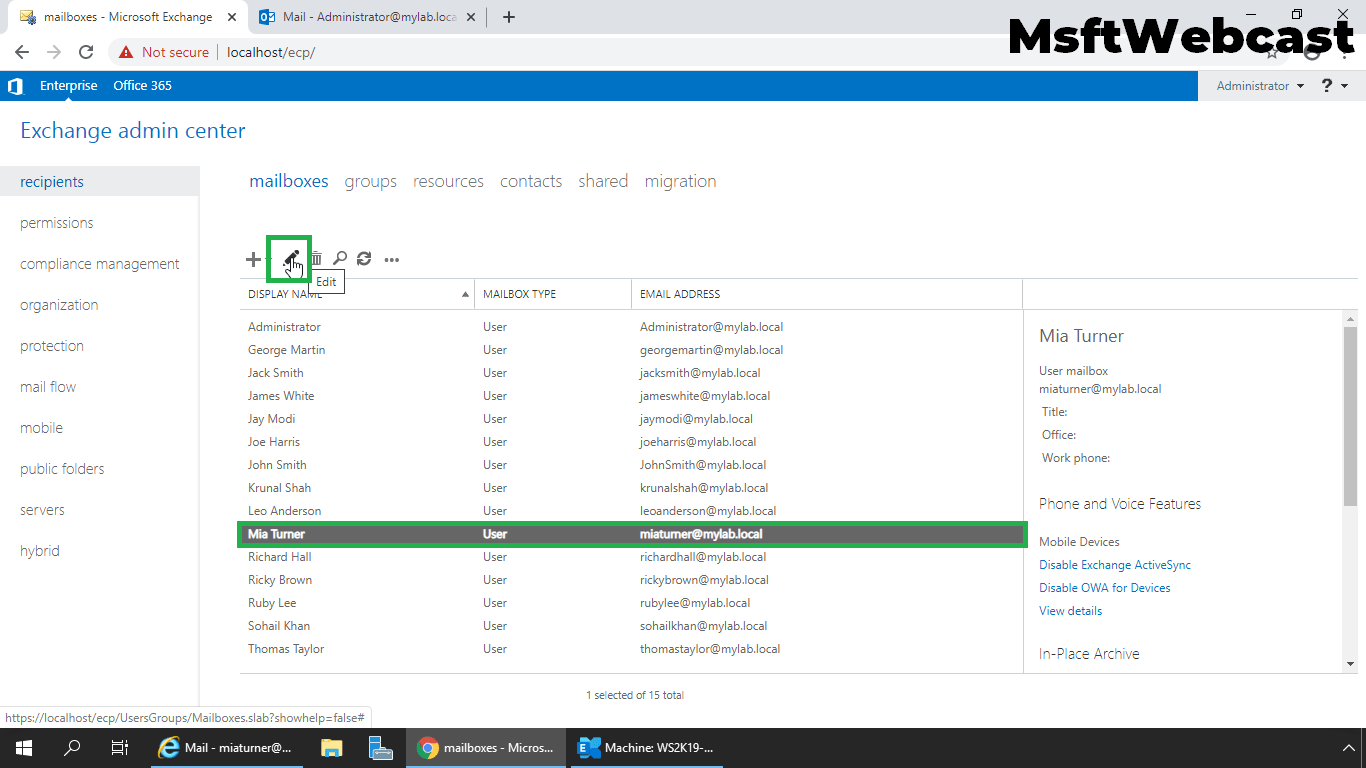This screenshot has width=1366, height=768.
Task: Open the More options ellipsis icon
Action: [x=391, y=259]
